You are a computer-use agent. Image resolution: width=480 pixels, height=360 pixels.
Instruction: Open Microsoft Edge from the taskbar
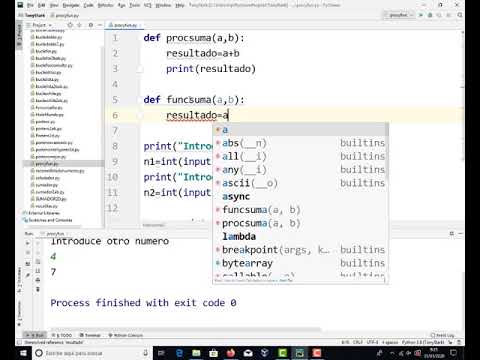(179, 353)
